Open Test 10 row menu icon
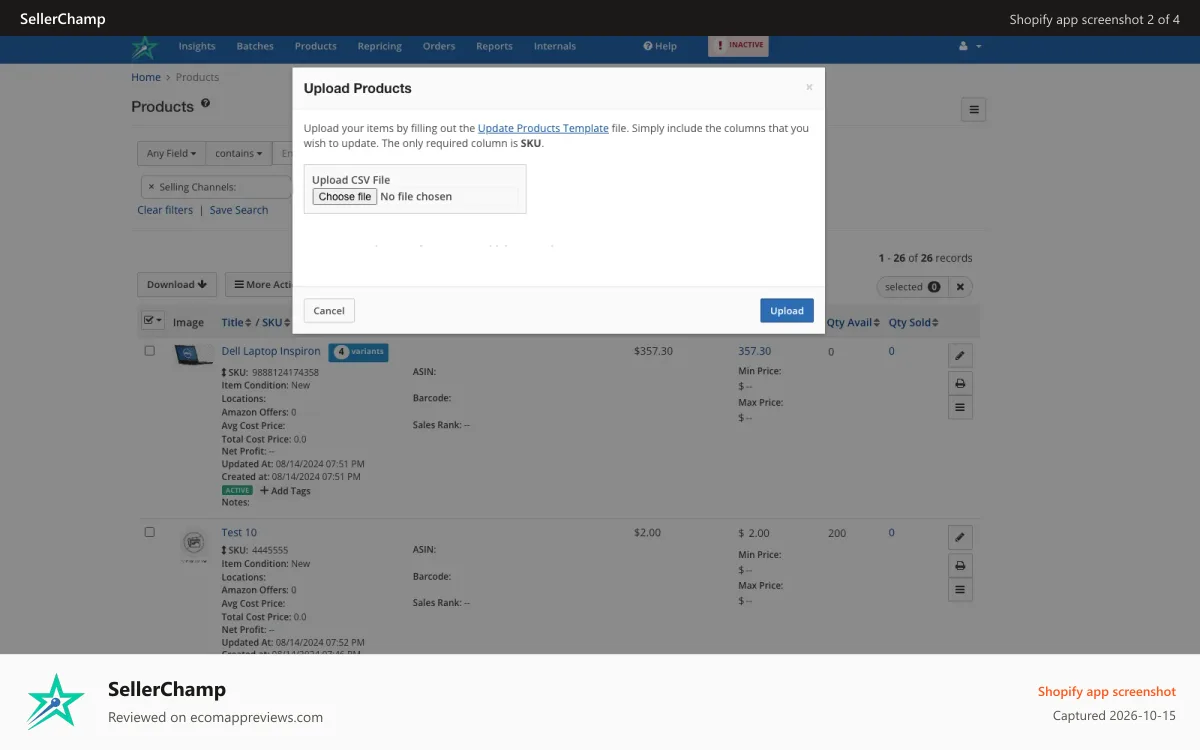Image resolution: width=1200 pixels, height=750 pixels. point(960,589)
